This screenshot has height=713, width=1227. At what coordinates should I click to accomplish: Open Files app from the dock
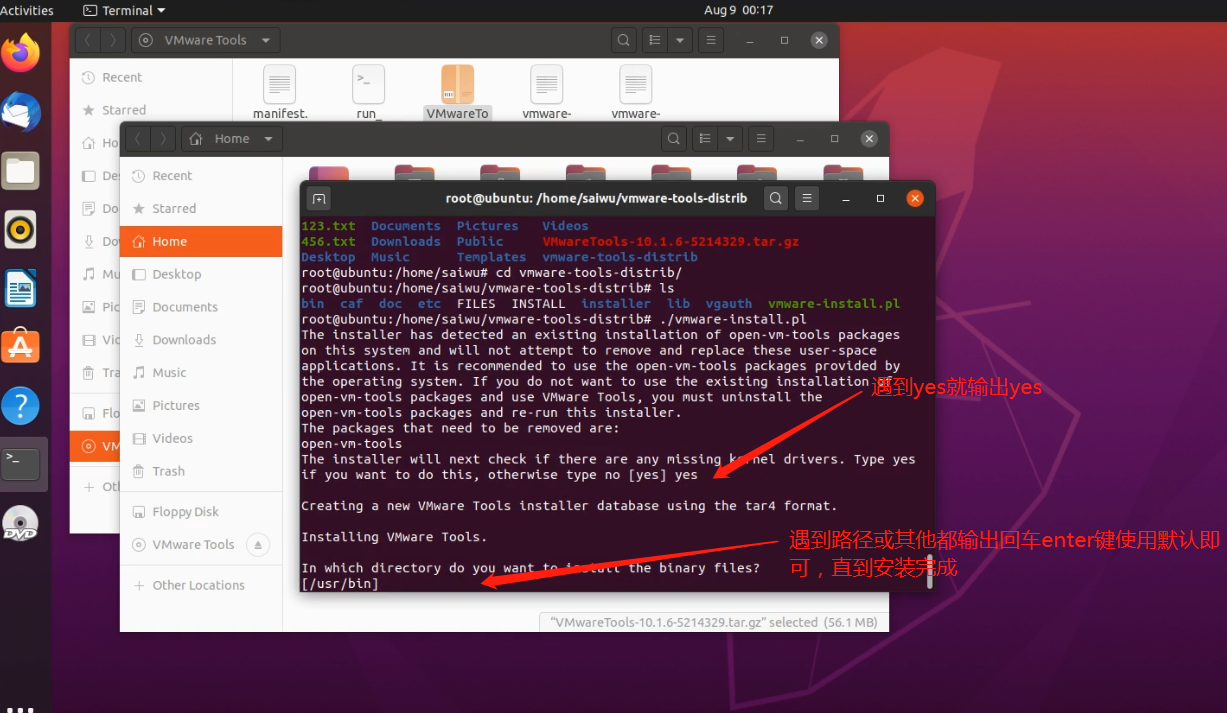click(x=21, y=170)
